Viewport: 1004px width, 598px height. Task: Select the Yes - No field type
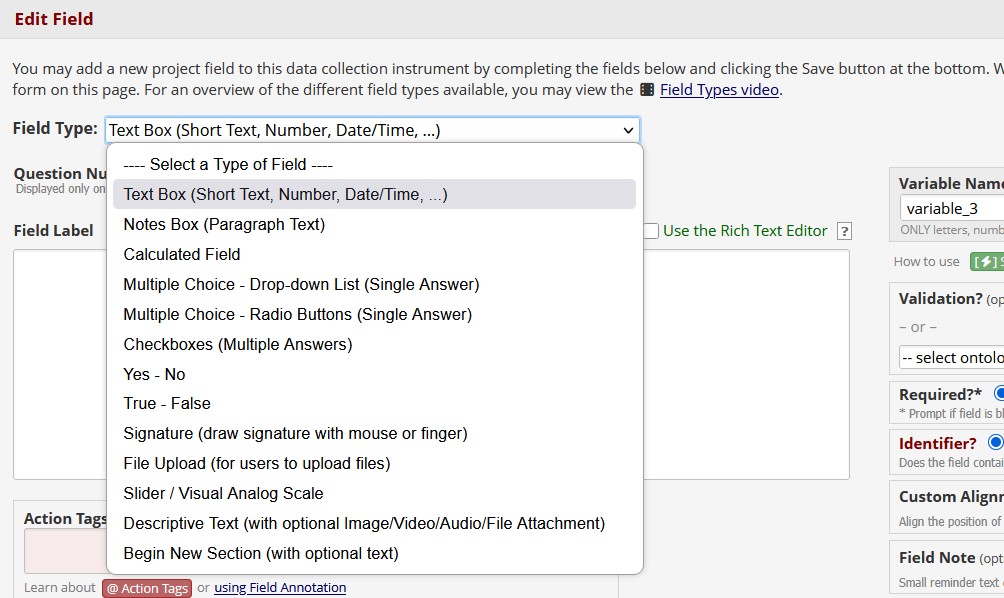click(x=154, y=373)
